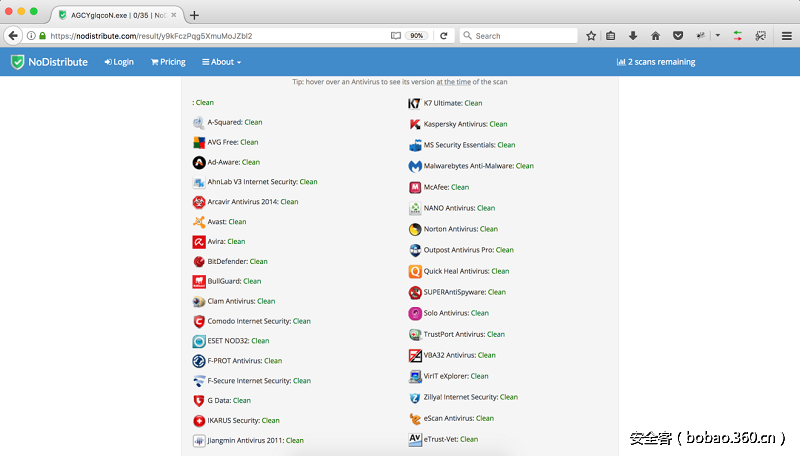The image size is (800, 456).
Task: Click the 90% zoom level indicator
Action: [x=417, y=35]
